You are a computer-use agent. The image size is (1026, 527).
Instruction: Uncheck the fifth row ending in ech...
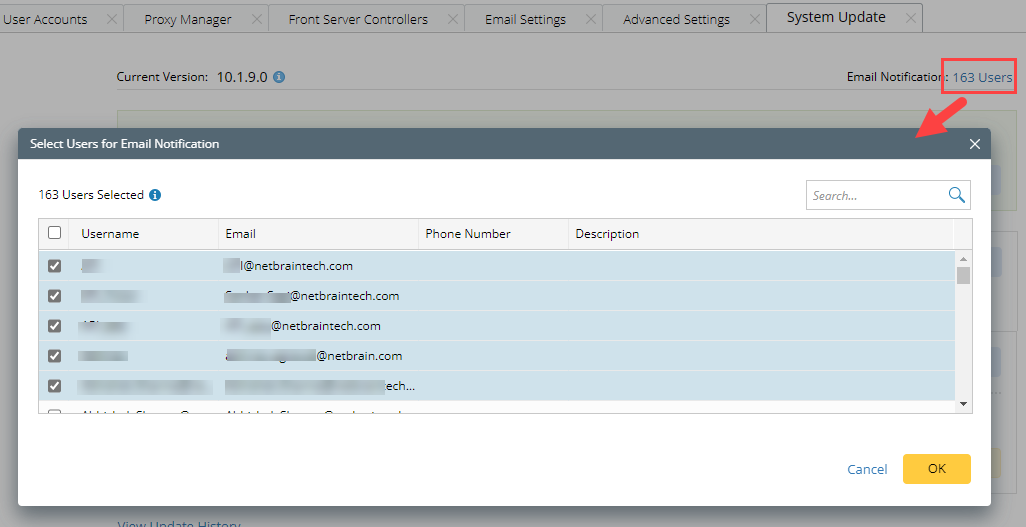point(54,386)
